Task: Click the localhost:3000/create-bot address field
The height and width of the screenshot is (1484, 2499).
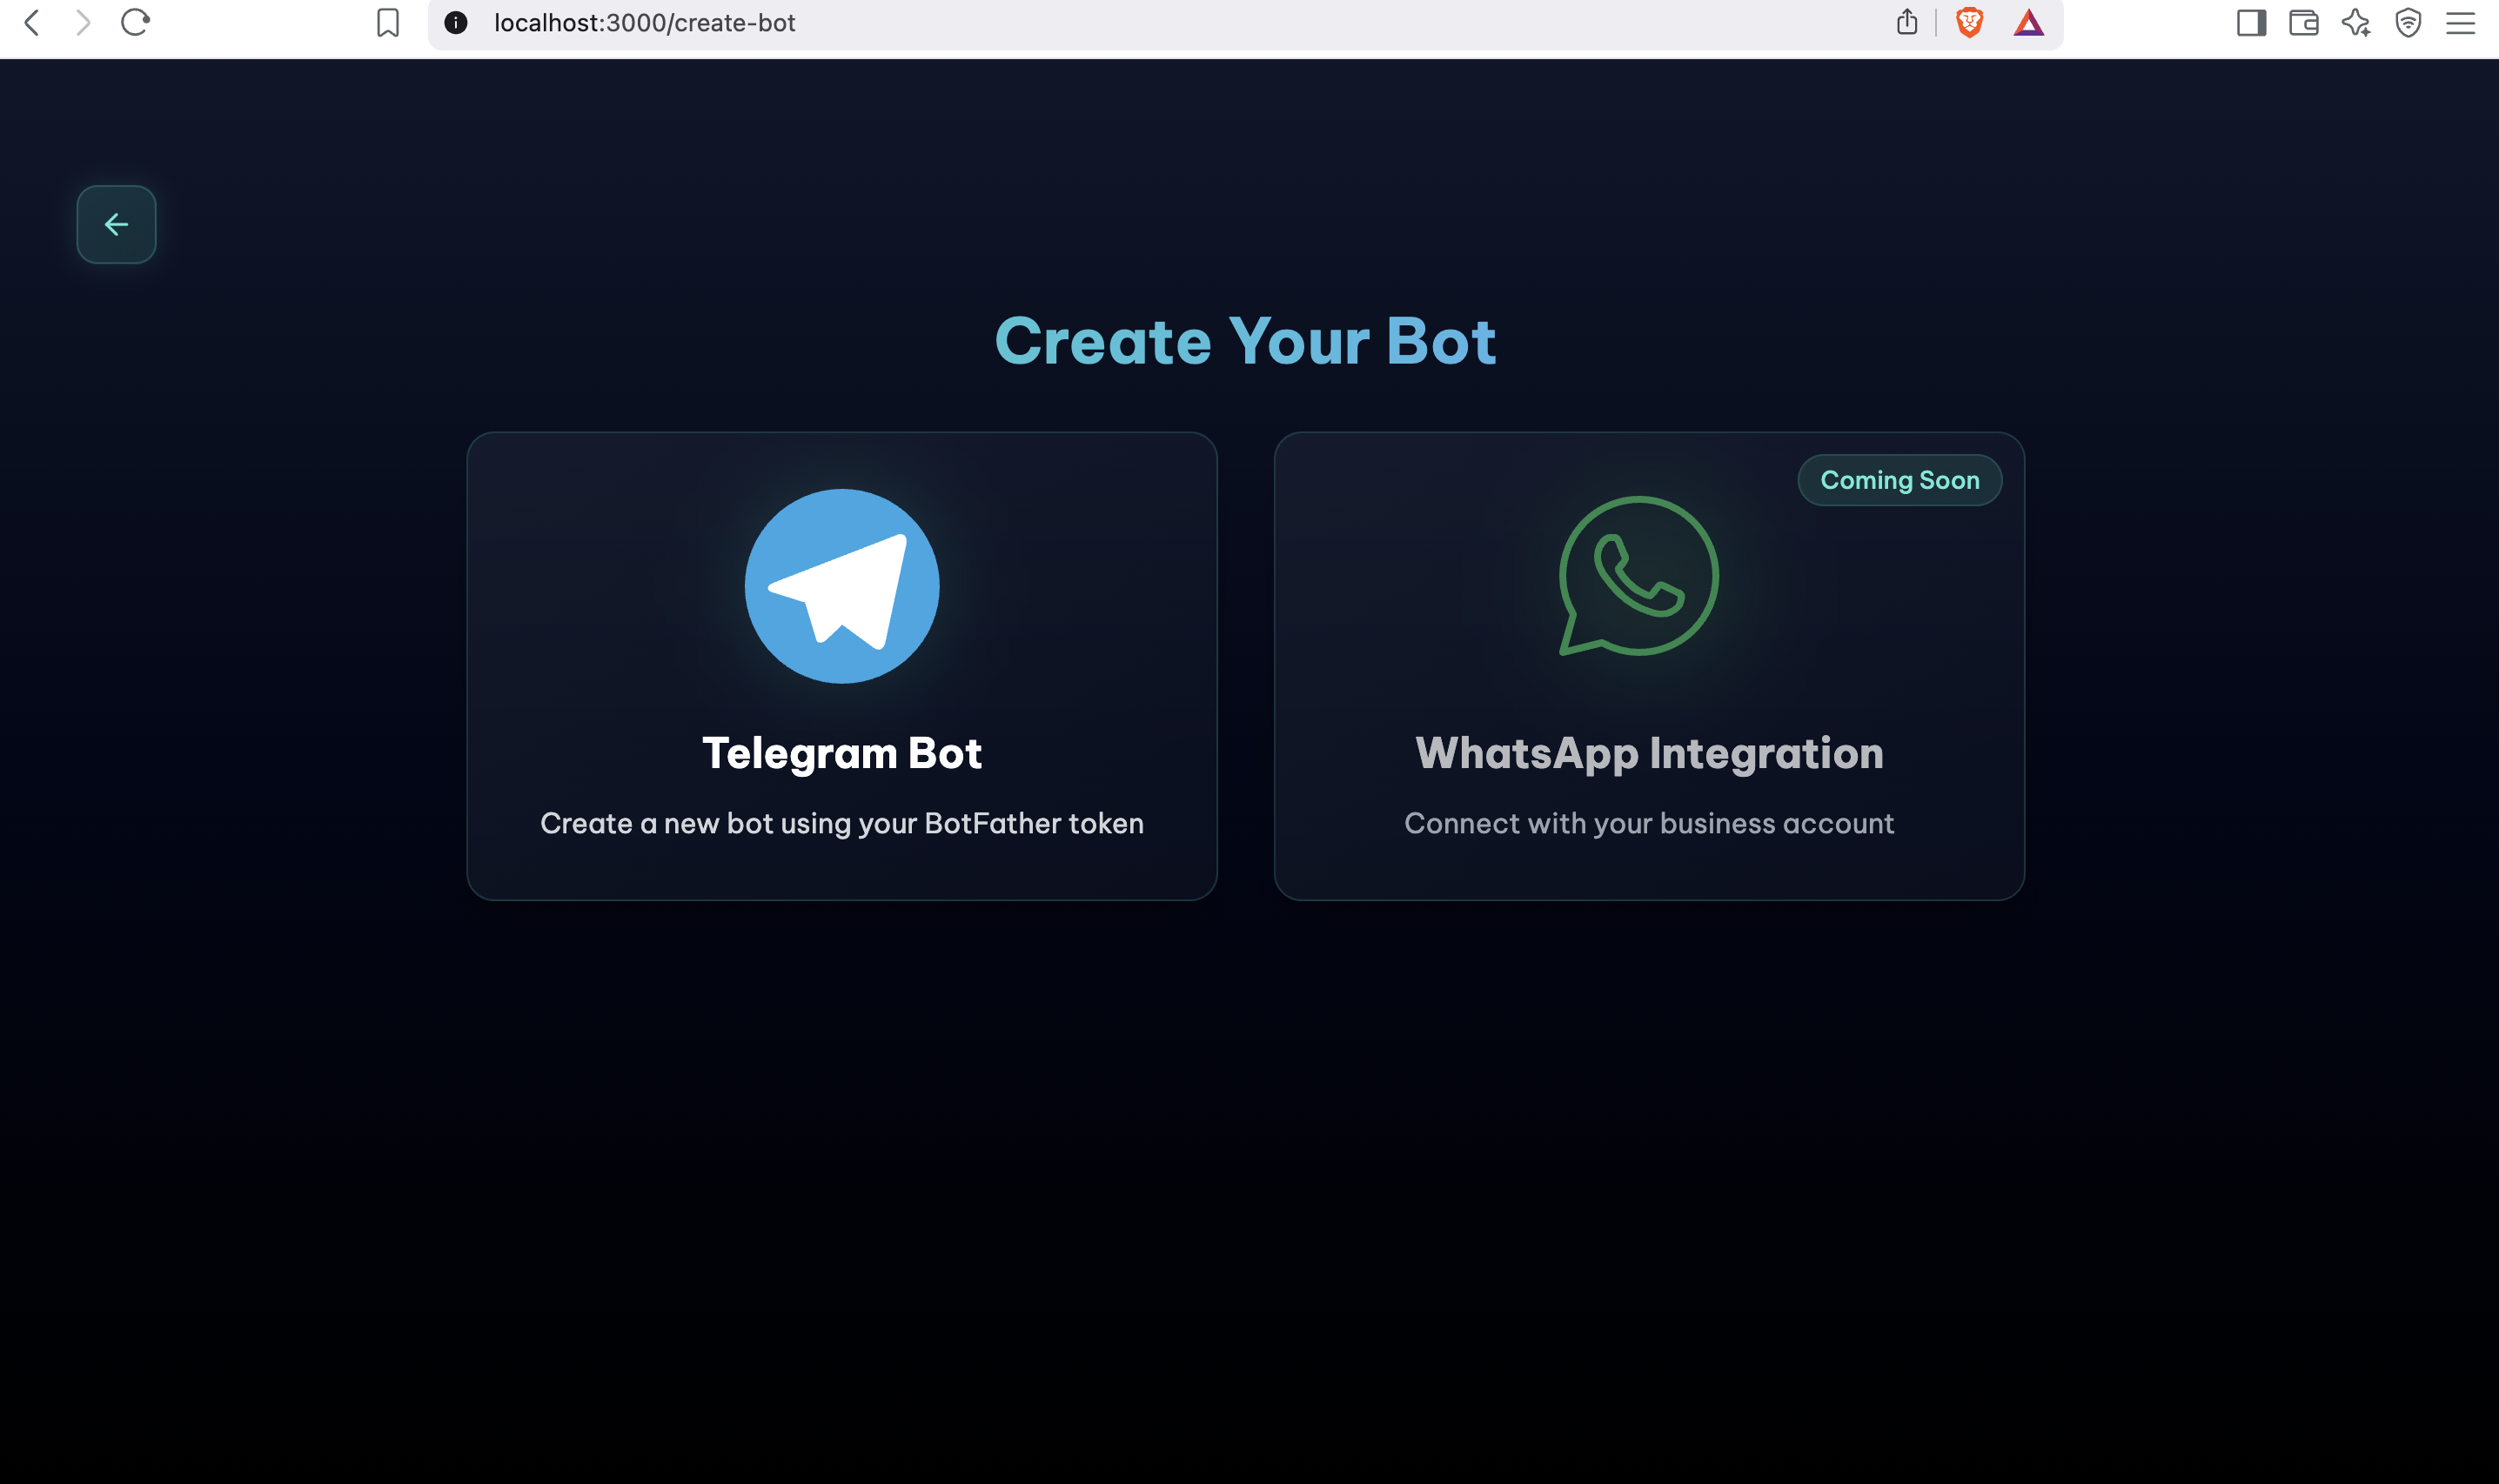Action: 644,22
